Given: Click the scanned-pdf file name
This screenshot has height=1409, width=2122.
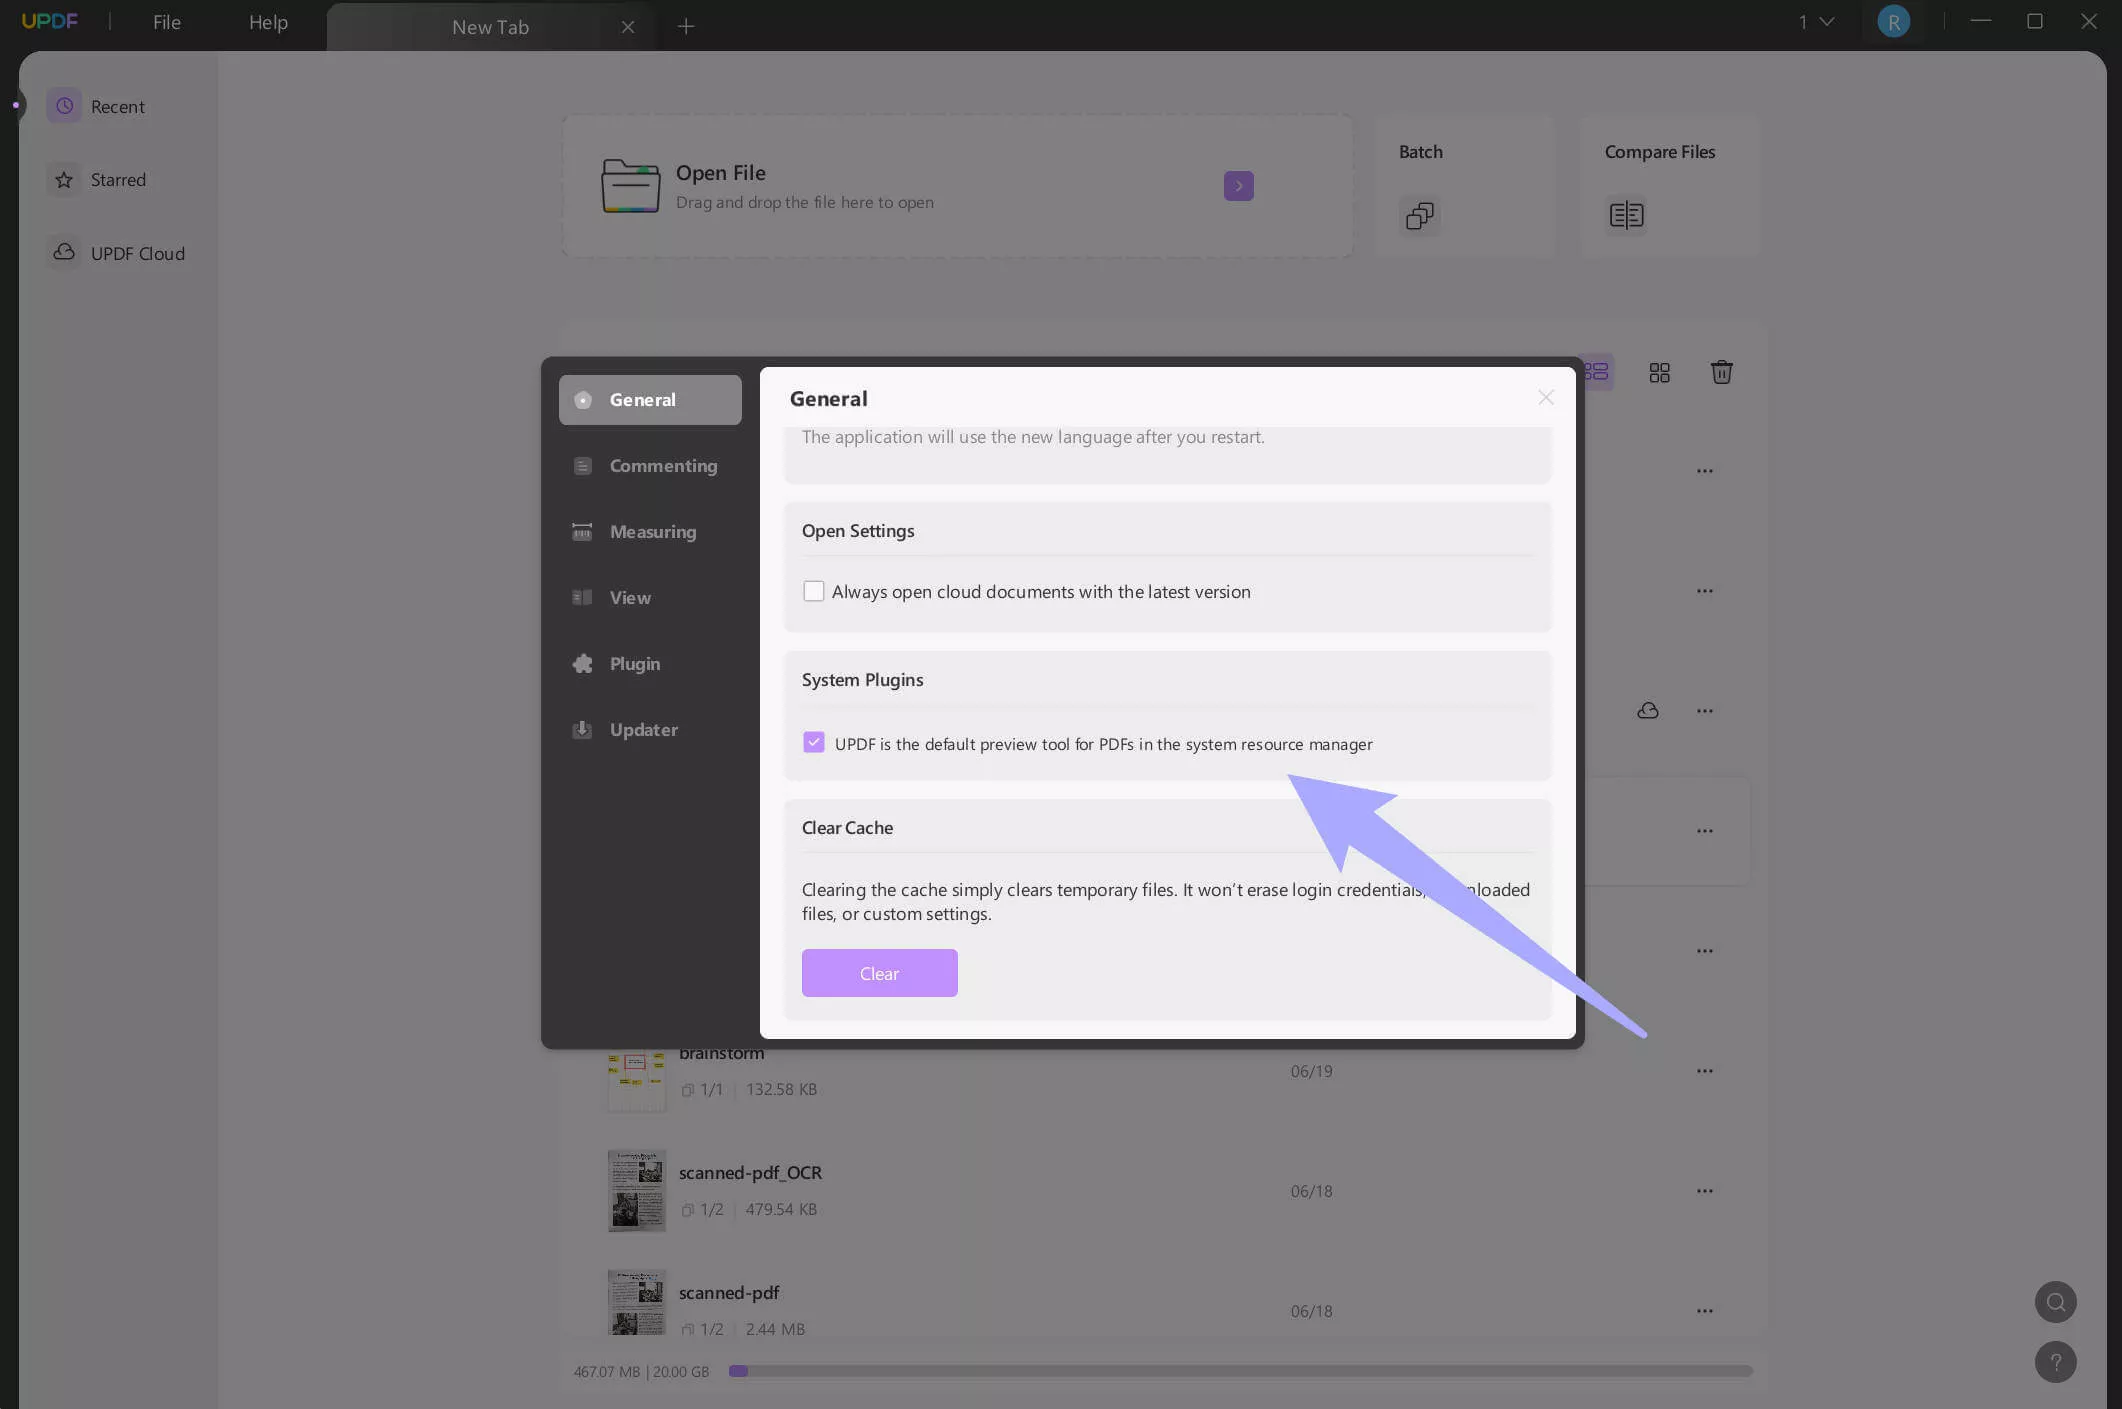Looking at the screenshot, I should tap(729, 1293).
